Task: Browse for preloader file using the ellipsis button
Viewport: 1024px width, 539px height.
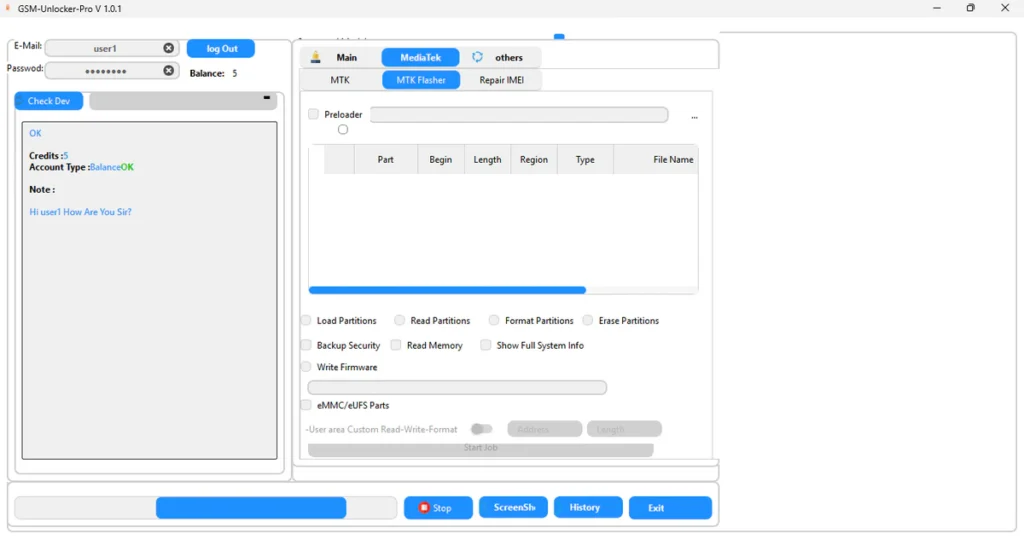Action: (x=694, y=117)
